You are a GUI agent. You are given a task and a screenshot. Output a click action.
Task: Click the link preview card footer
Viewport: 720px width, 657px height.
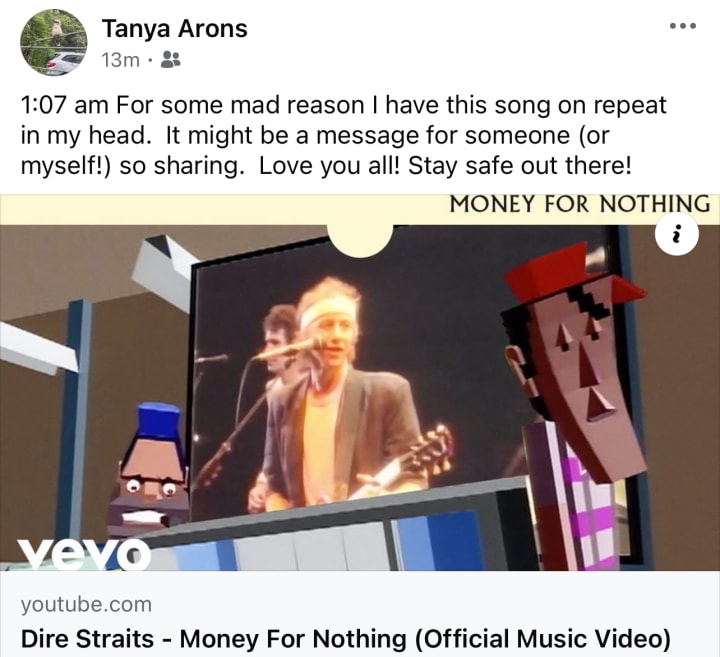point(360,614)
